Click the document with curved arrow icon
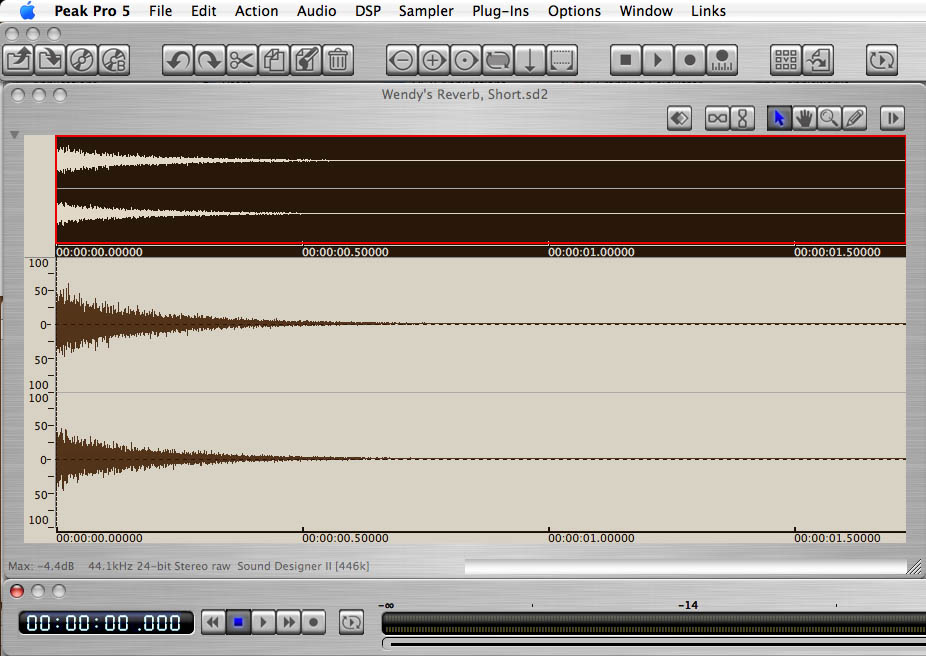 818,60
